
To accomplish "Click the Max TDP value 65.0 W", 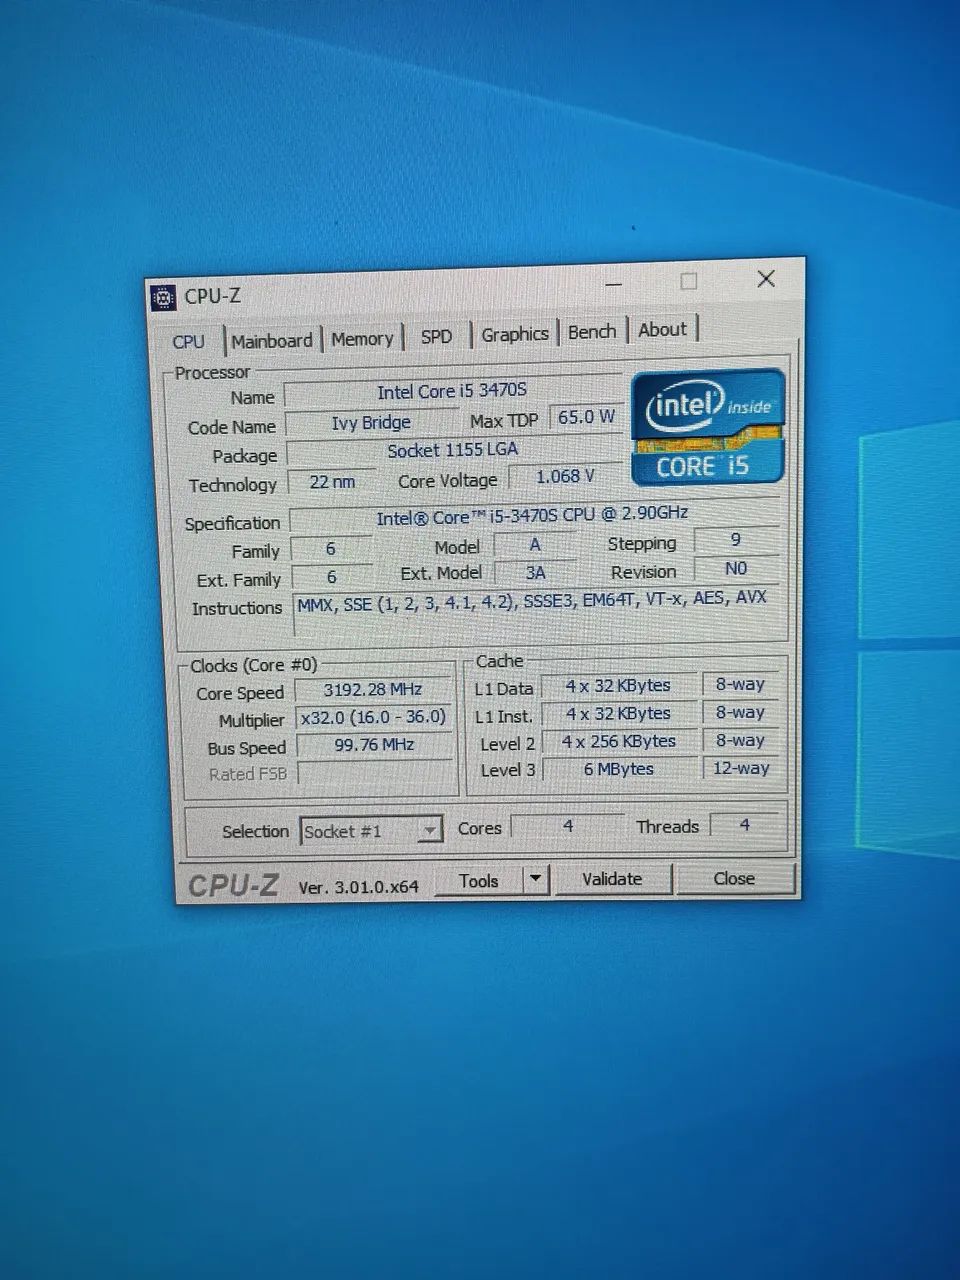I will coord(586,417).
